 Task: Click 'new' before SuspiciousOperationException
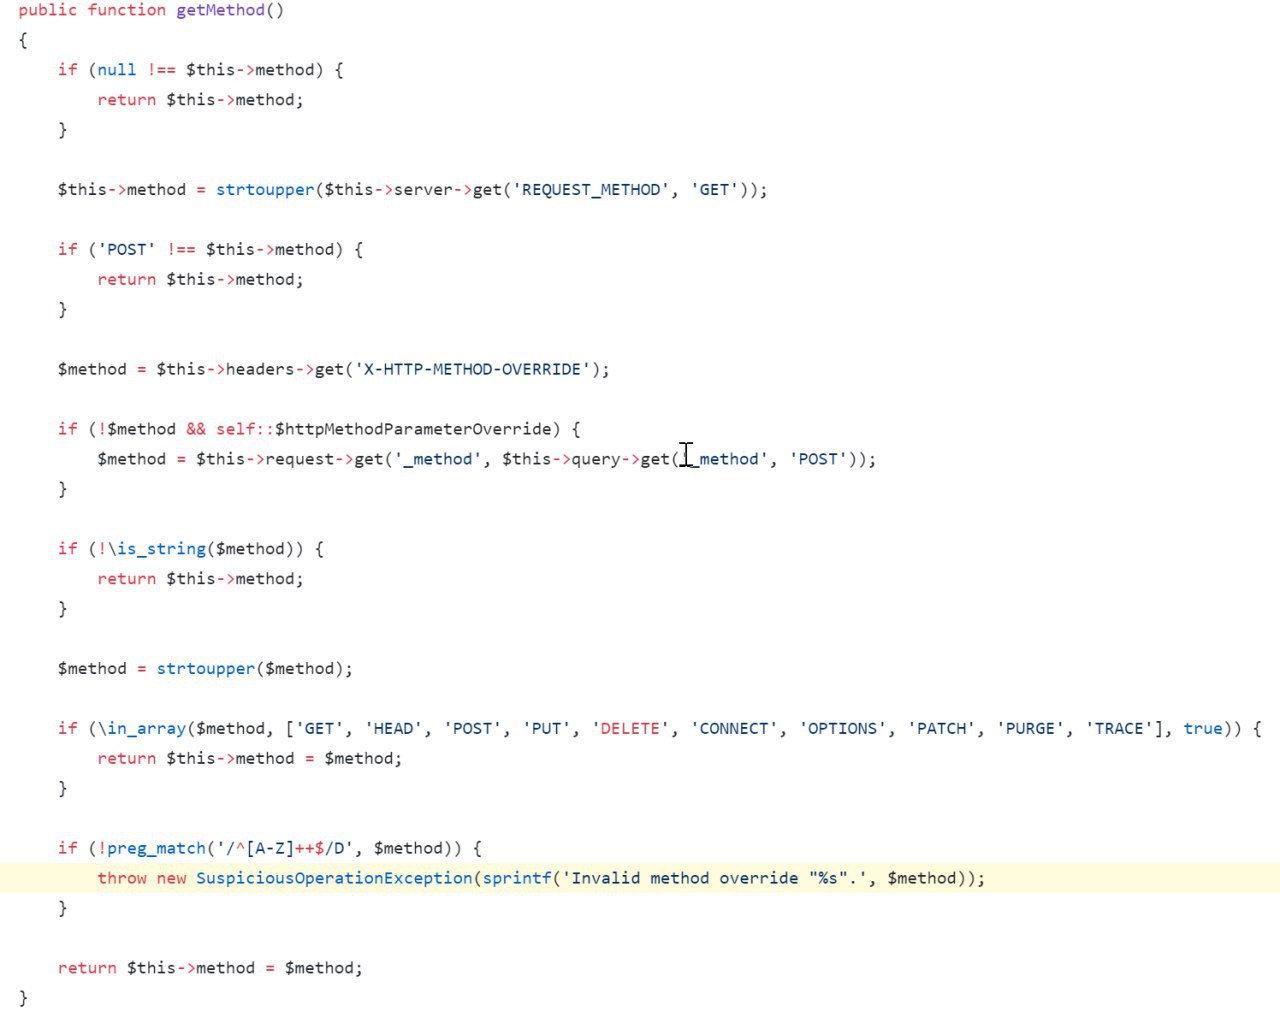pos(172,879)
